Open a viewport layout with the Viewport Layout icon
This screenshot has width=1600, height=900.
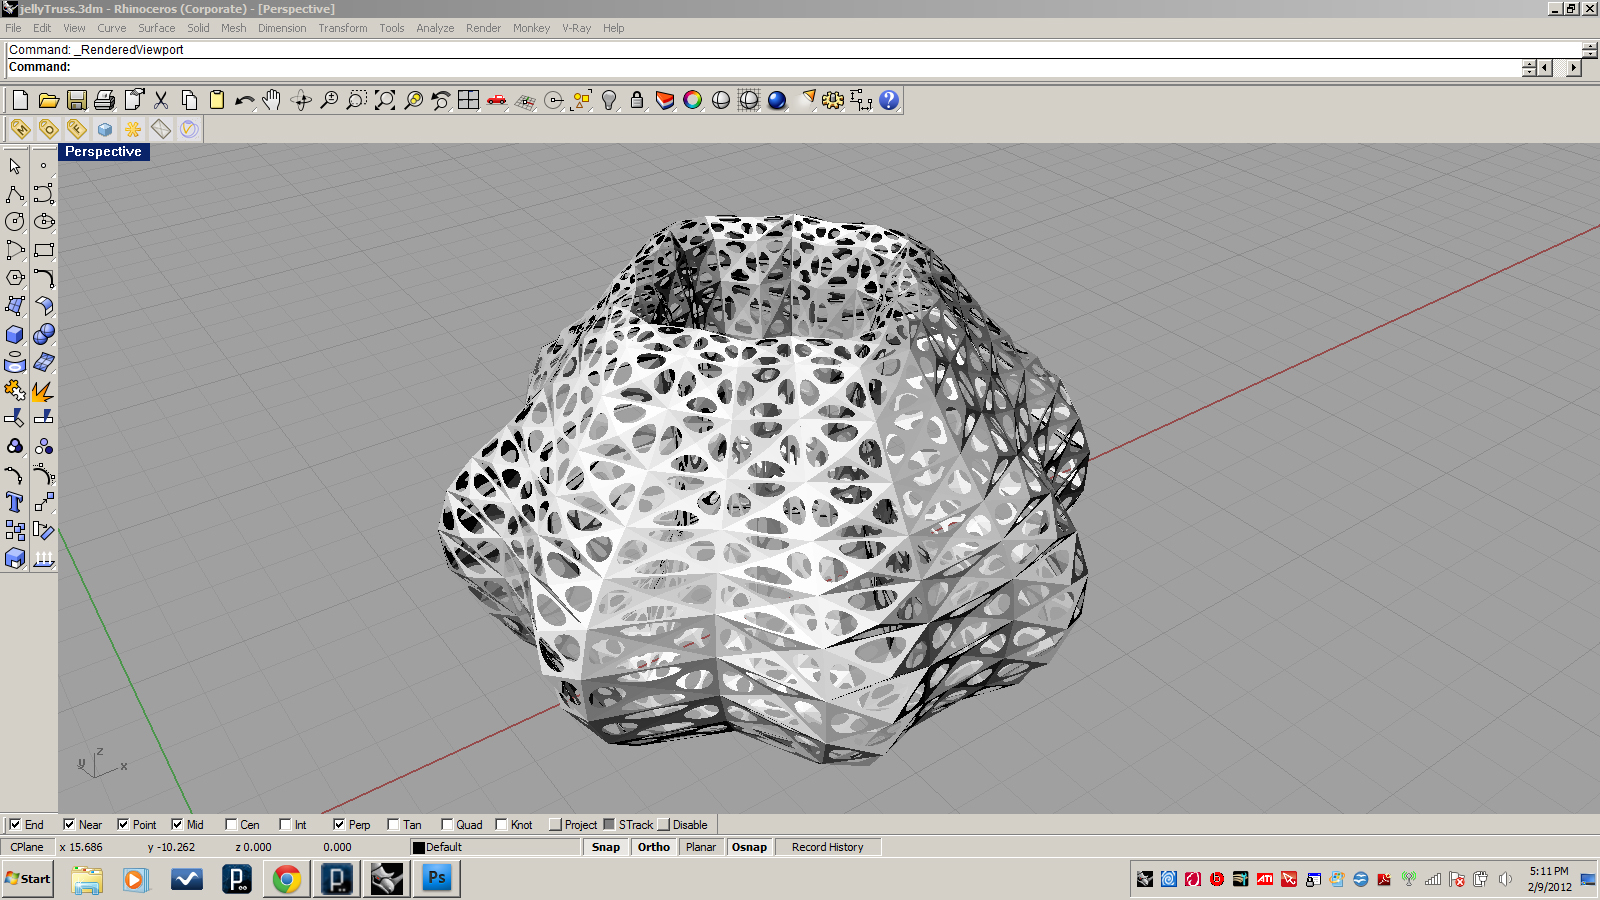pos(467,100)
